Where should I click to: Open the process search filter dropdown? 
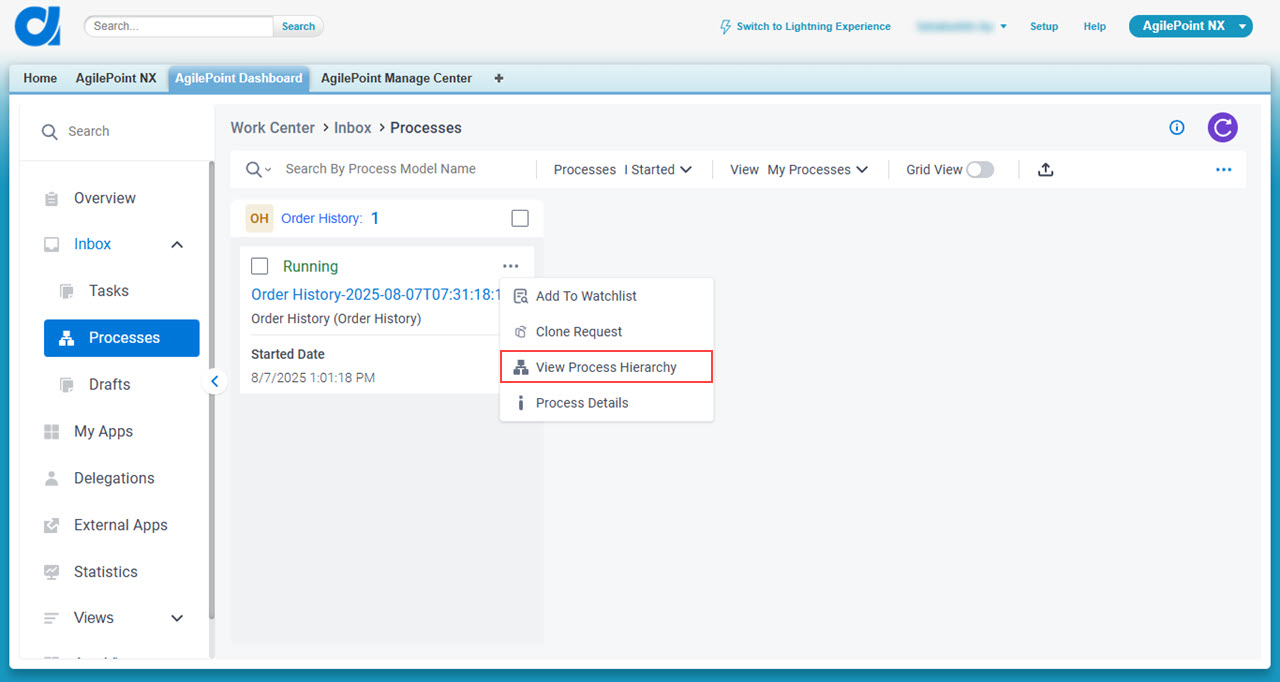pos(259,170)
